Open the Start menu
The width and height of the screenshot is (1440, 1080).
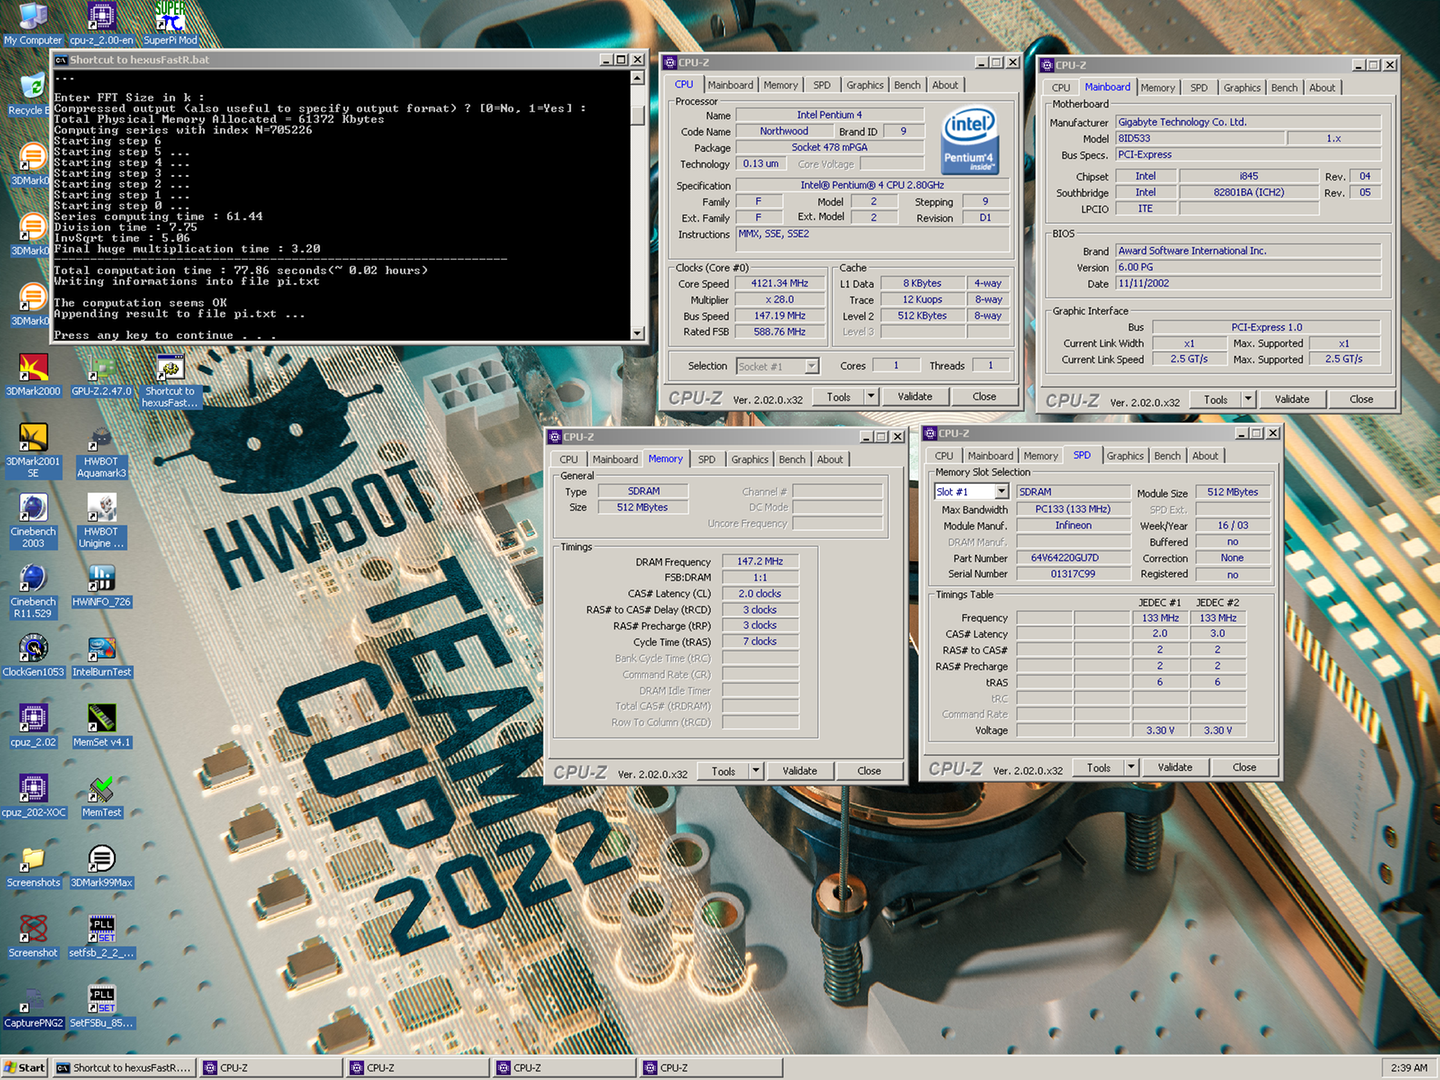[x=25, y=1068]
